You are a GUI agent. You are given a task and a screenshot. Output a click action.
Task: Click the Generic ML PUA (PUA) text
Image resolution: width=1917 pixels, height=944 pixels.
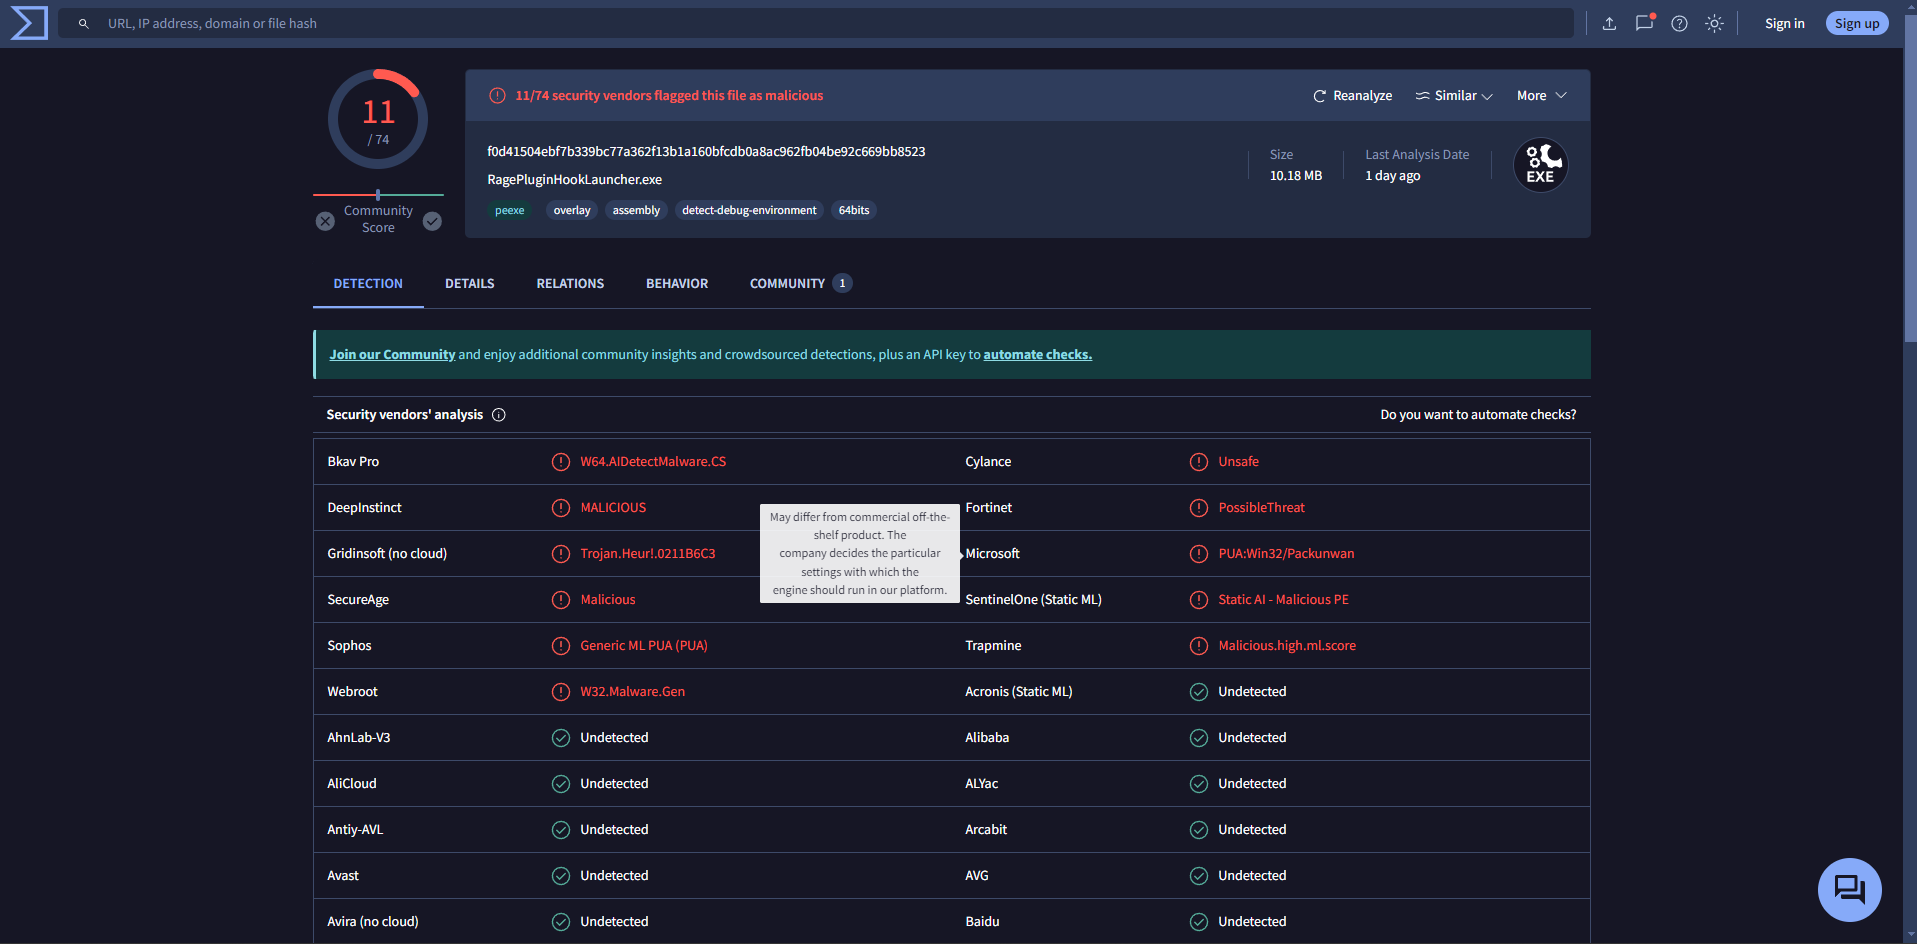(644, 646)
